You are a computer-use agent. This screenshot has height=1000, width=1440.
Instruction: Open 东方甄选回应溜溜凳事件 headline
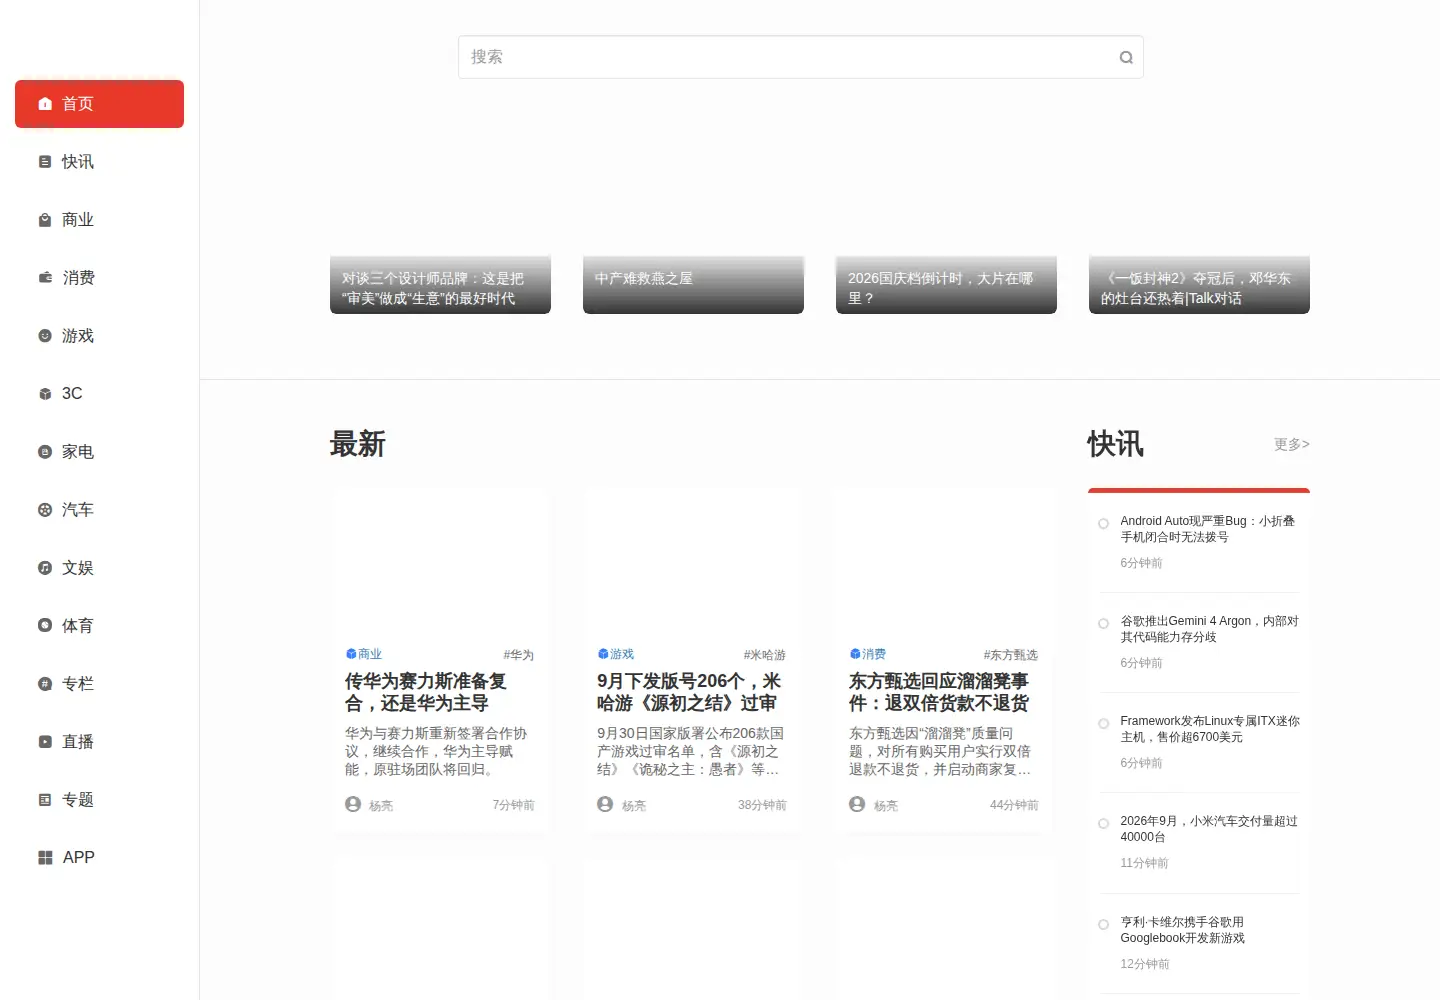tap(939, 692)
